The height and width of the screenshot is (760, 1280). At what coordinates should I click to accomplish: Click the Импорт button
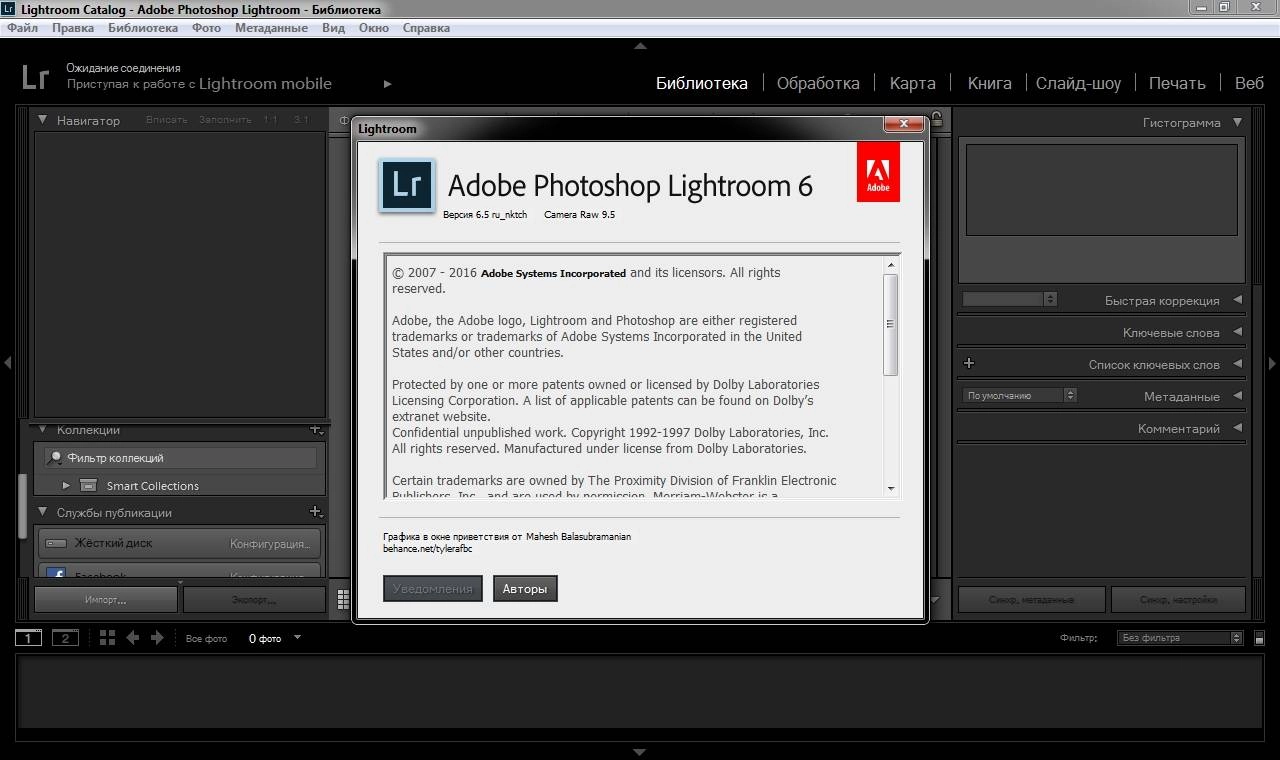(106, 600)
